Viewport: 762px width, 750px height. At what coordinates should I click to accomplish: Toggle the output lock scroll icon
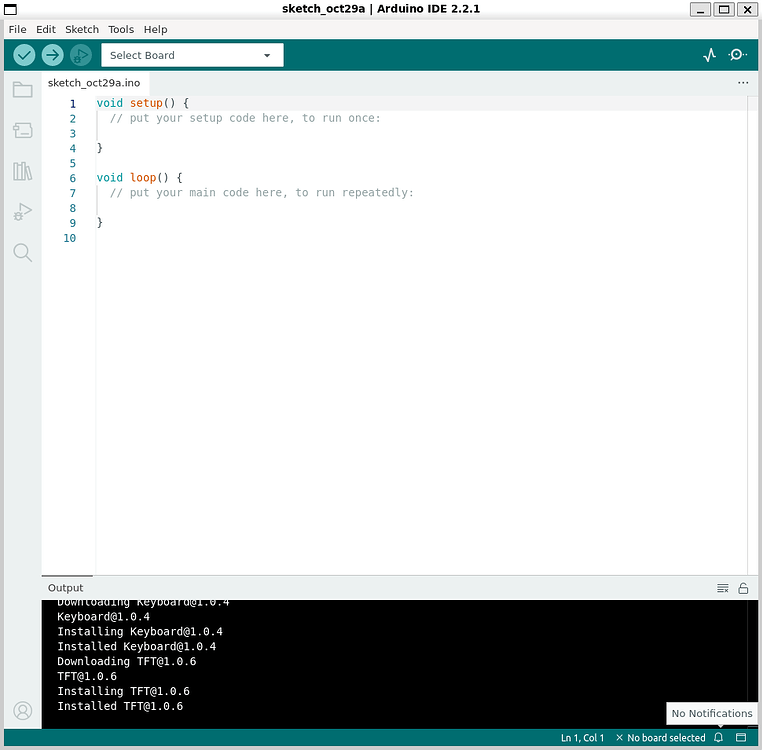(x=743, y=588)
